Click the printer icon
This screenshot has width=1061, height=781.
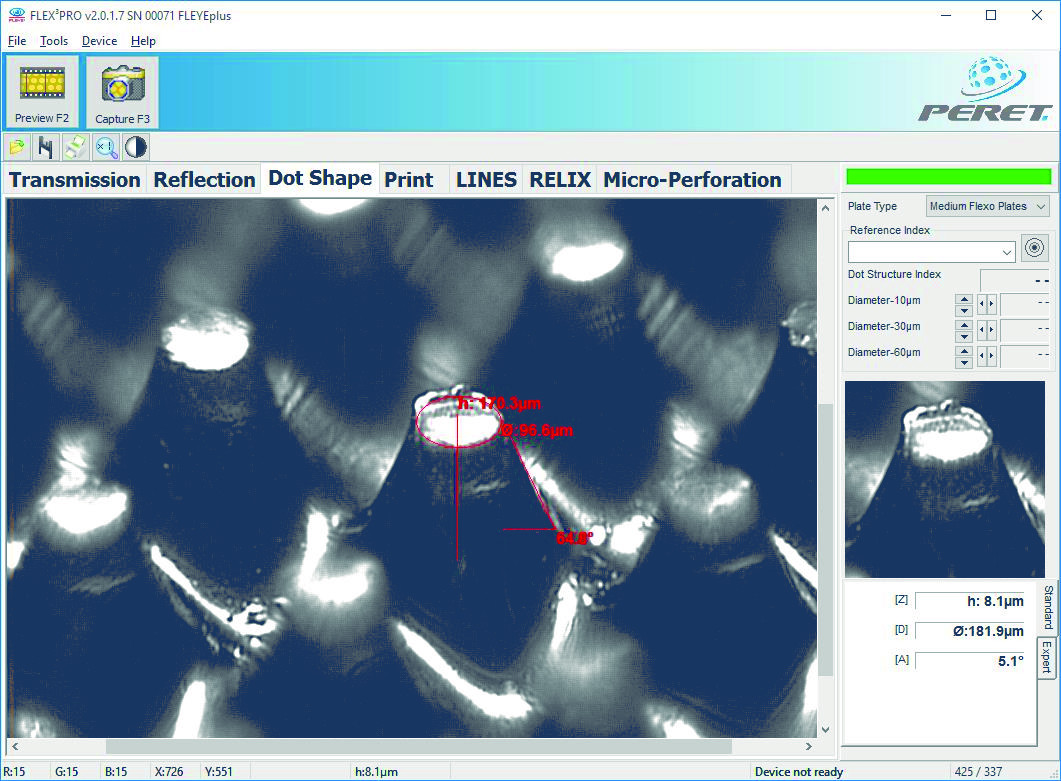pos(76,148)
